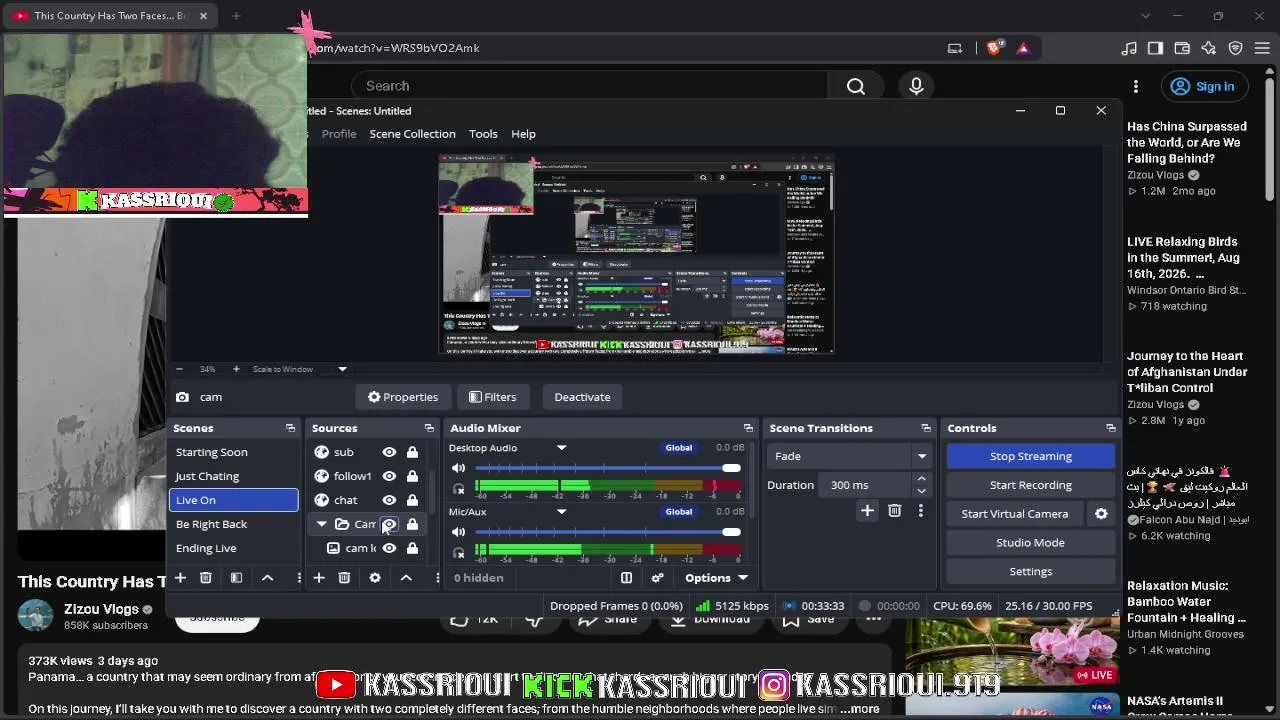Screen dimensions: 1280x720
Task: Toggle the lock on the follow1 source
Action: tap(412, 476)
